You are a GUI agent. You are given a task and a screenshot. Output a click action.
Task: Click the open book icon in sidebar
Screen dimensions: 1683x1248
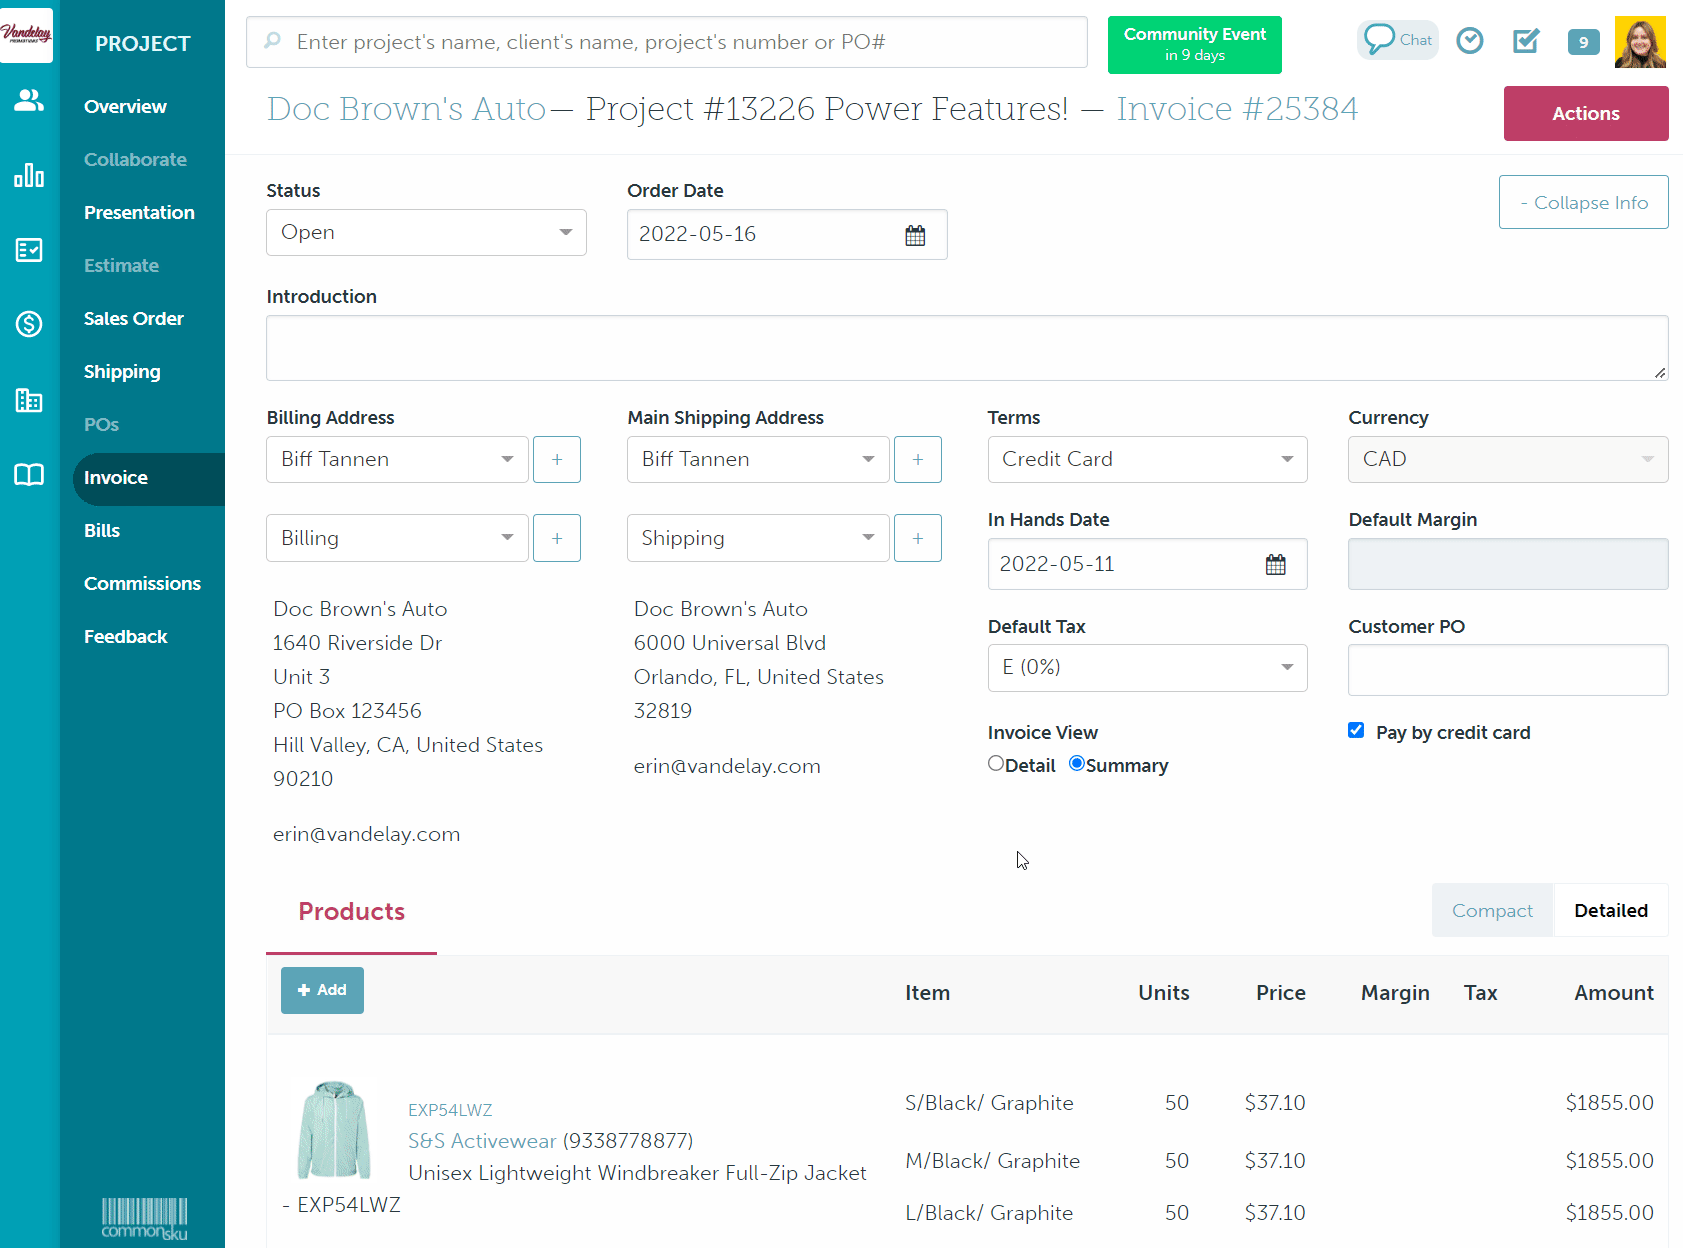point(29,475)
